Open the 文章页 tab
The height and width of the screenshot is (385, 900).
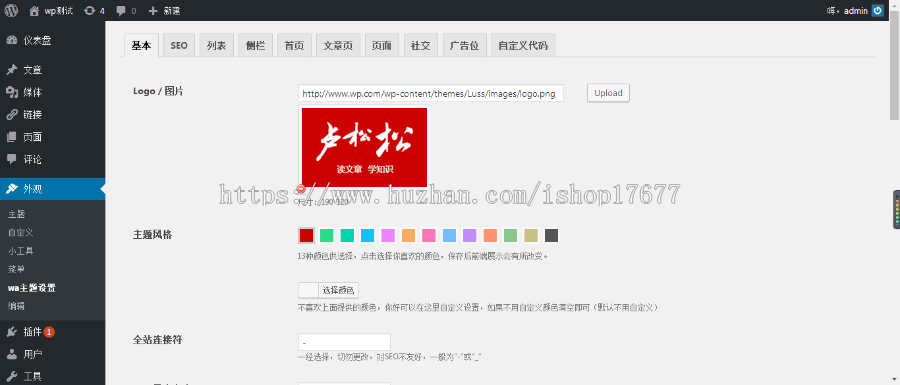click(338, 45)
